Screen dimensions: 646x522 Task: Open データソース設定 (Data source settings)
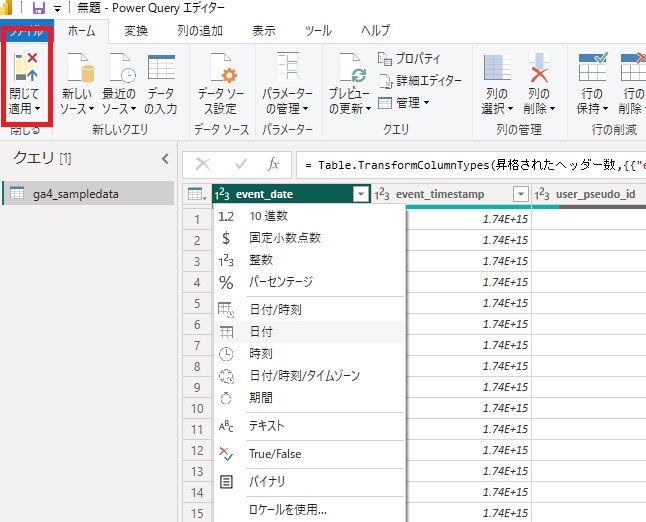221,84
